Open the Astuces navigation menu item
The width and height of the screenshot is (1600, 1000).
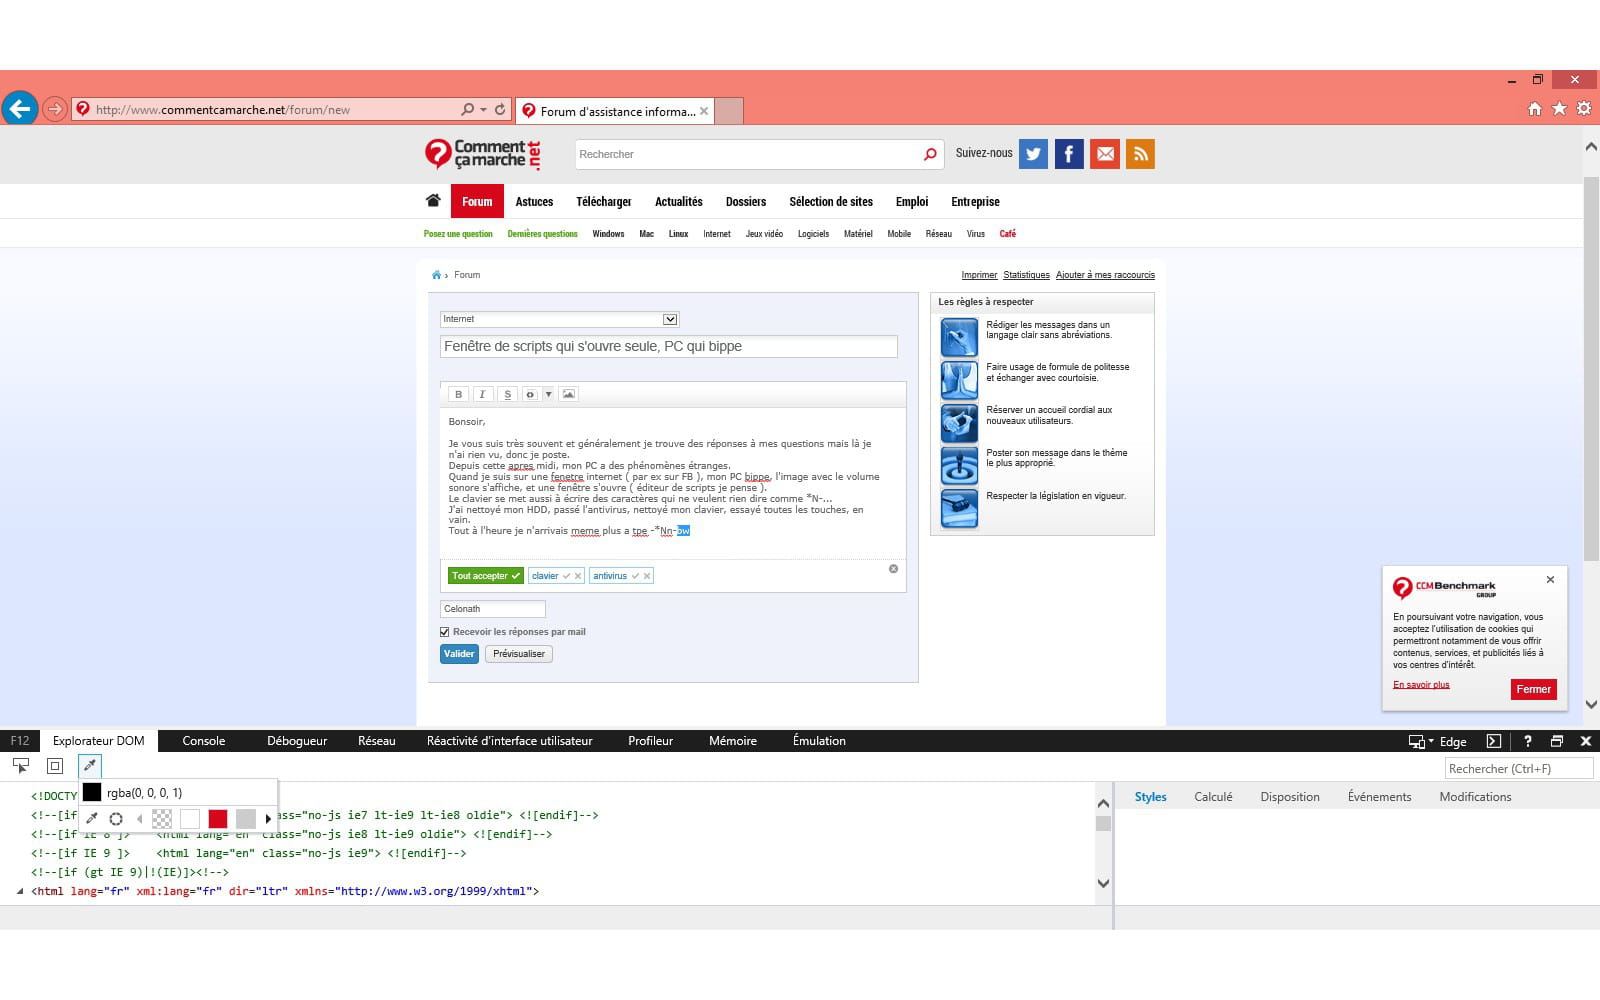(x=534, y=201)
